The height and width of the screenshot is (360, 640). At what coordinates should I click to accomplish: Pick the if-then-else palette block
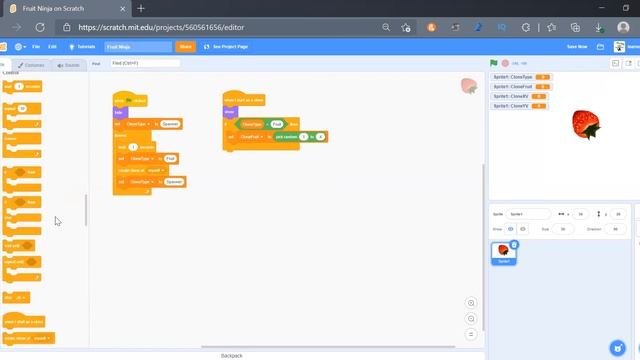tap(22, 215)
